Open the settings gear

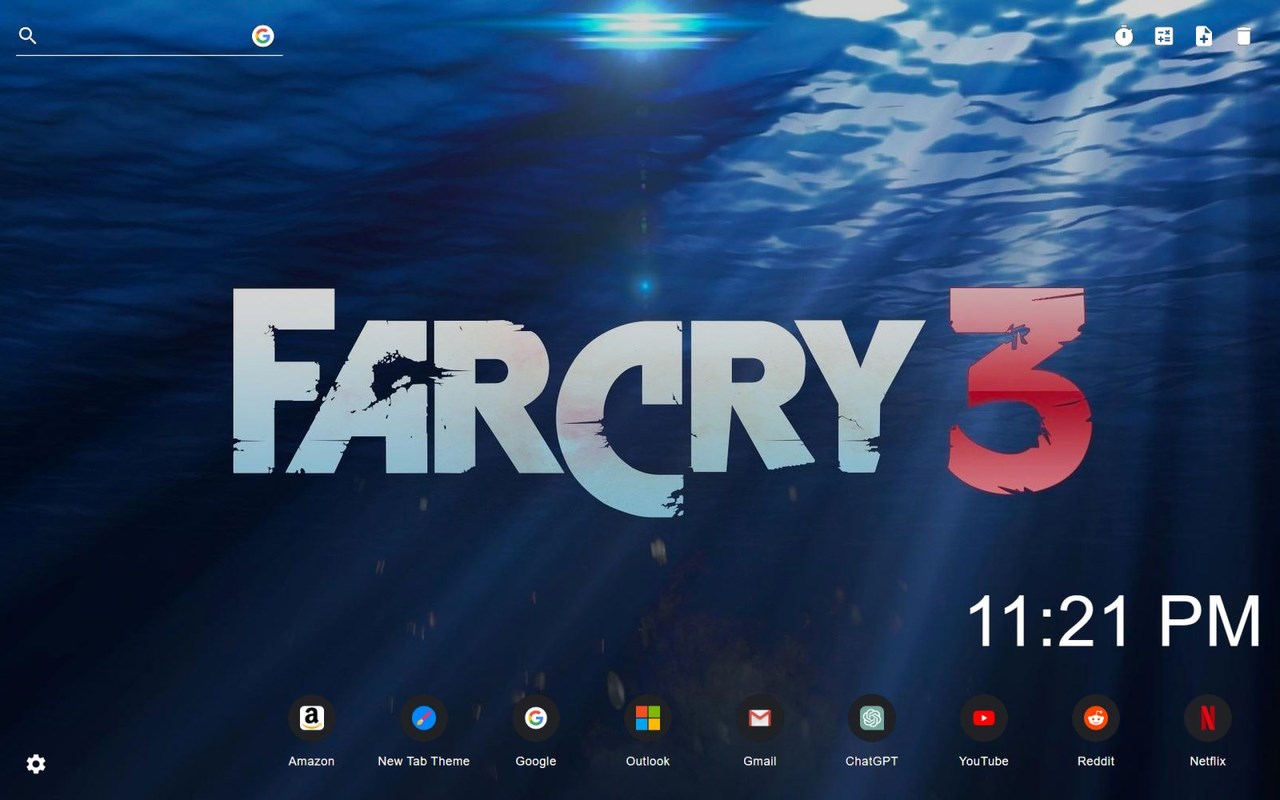[36, 764]
